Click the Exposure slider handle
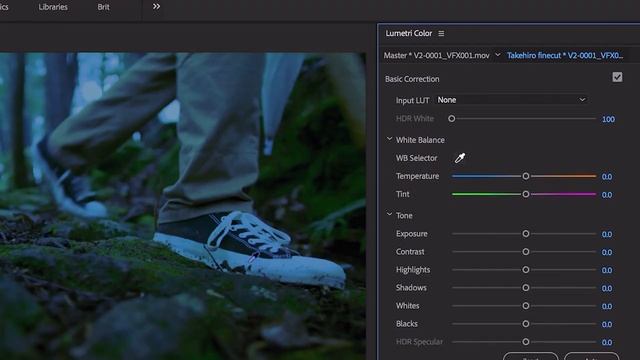Viewport: 640px width, 360px height. (x=526, y=233)
